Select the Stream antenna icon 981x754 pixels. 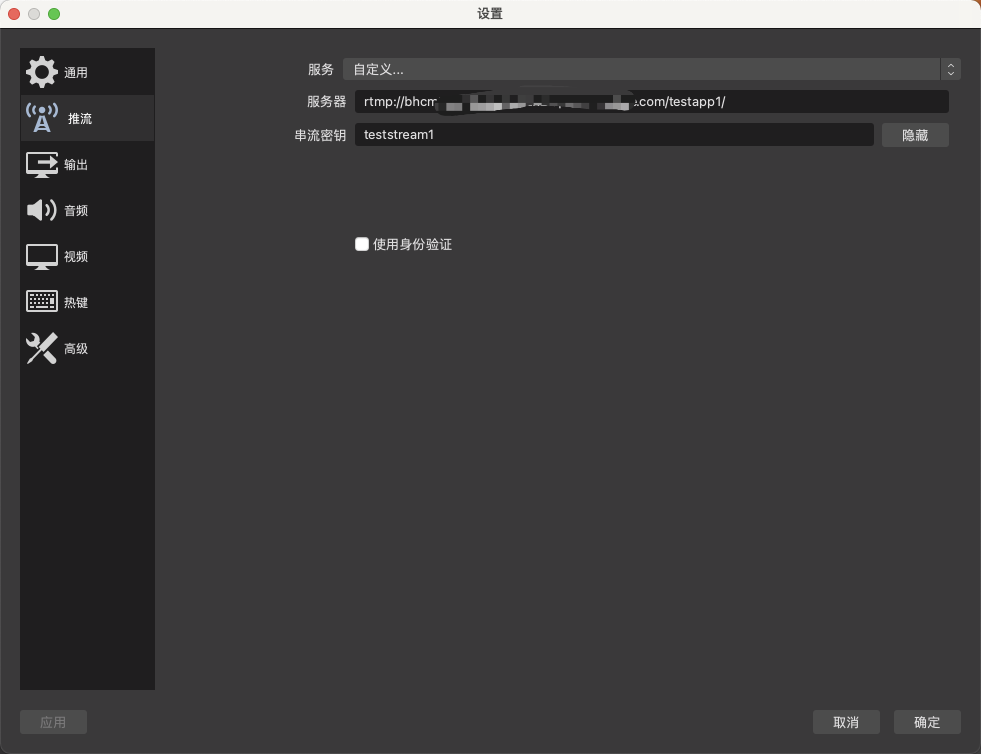click(x=41, y=118)
